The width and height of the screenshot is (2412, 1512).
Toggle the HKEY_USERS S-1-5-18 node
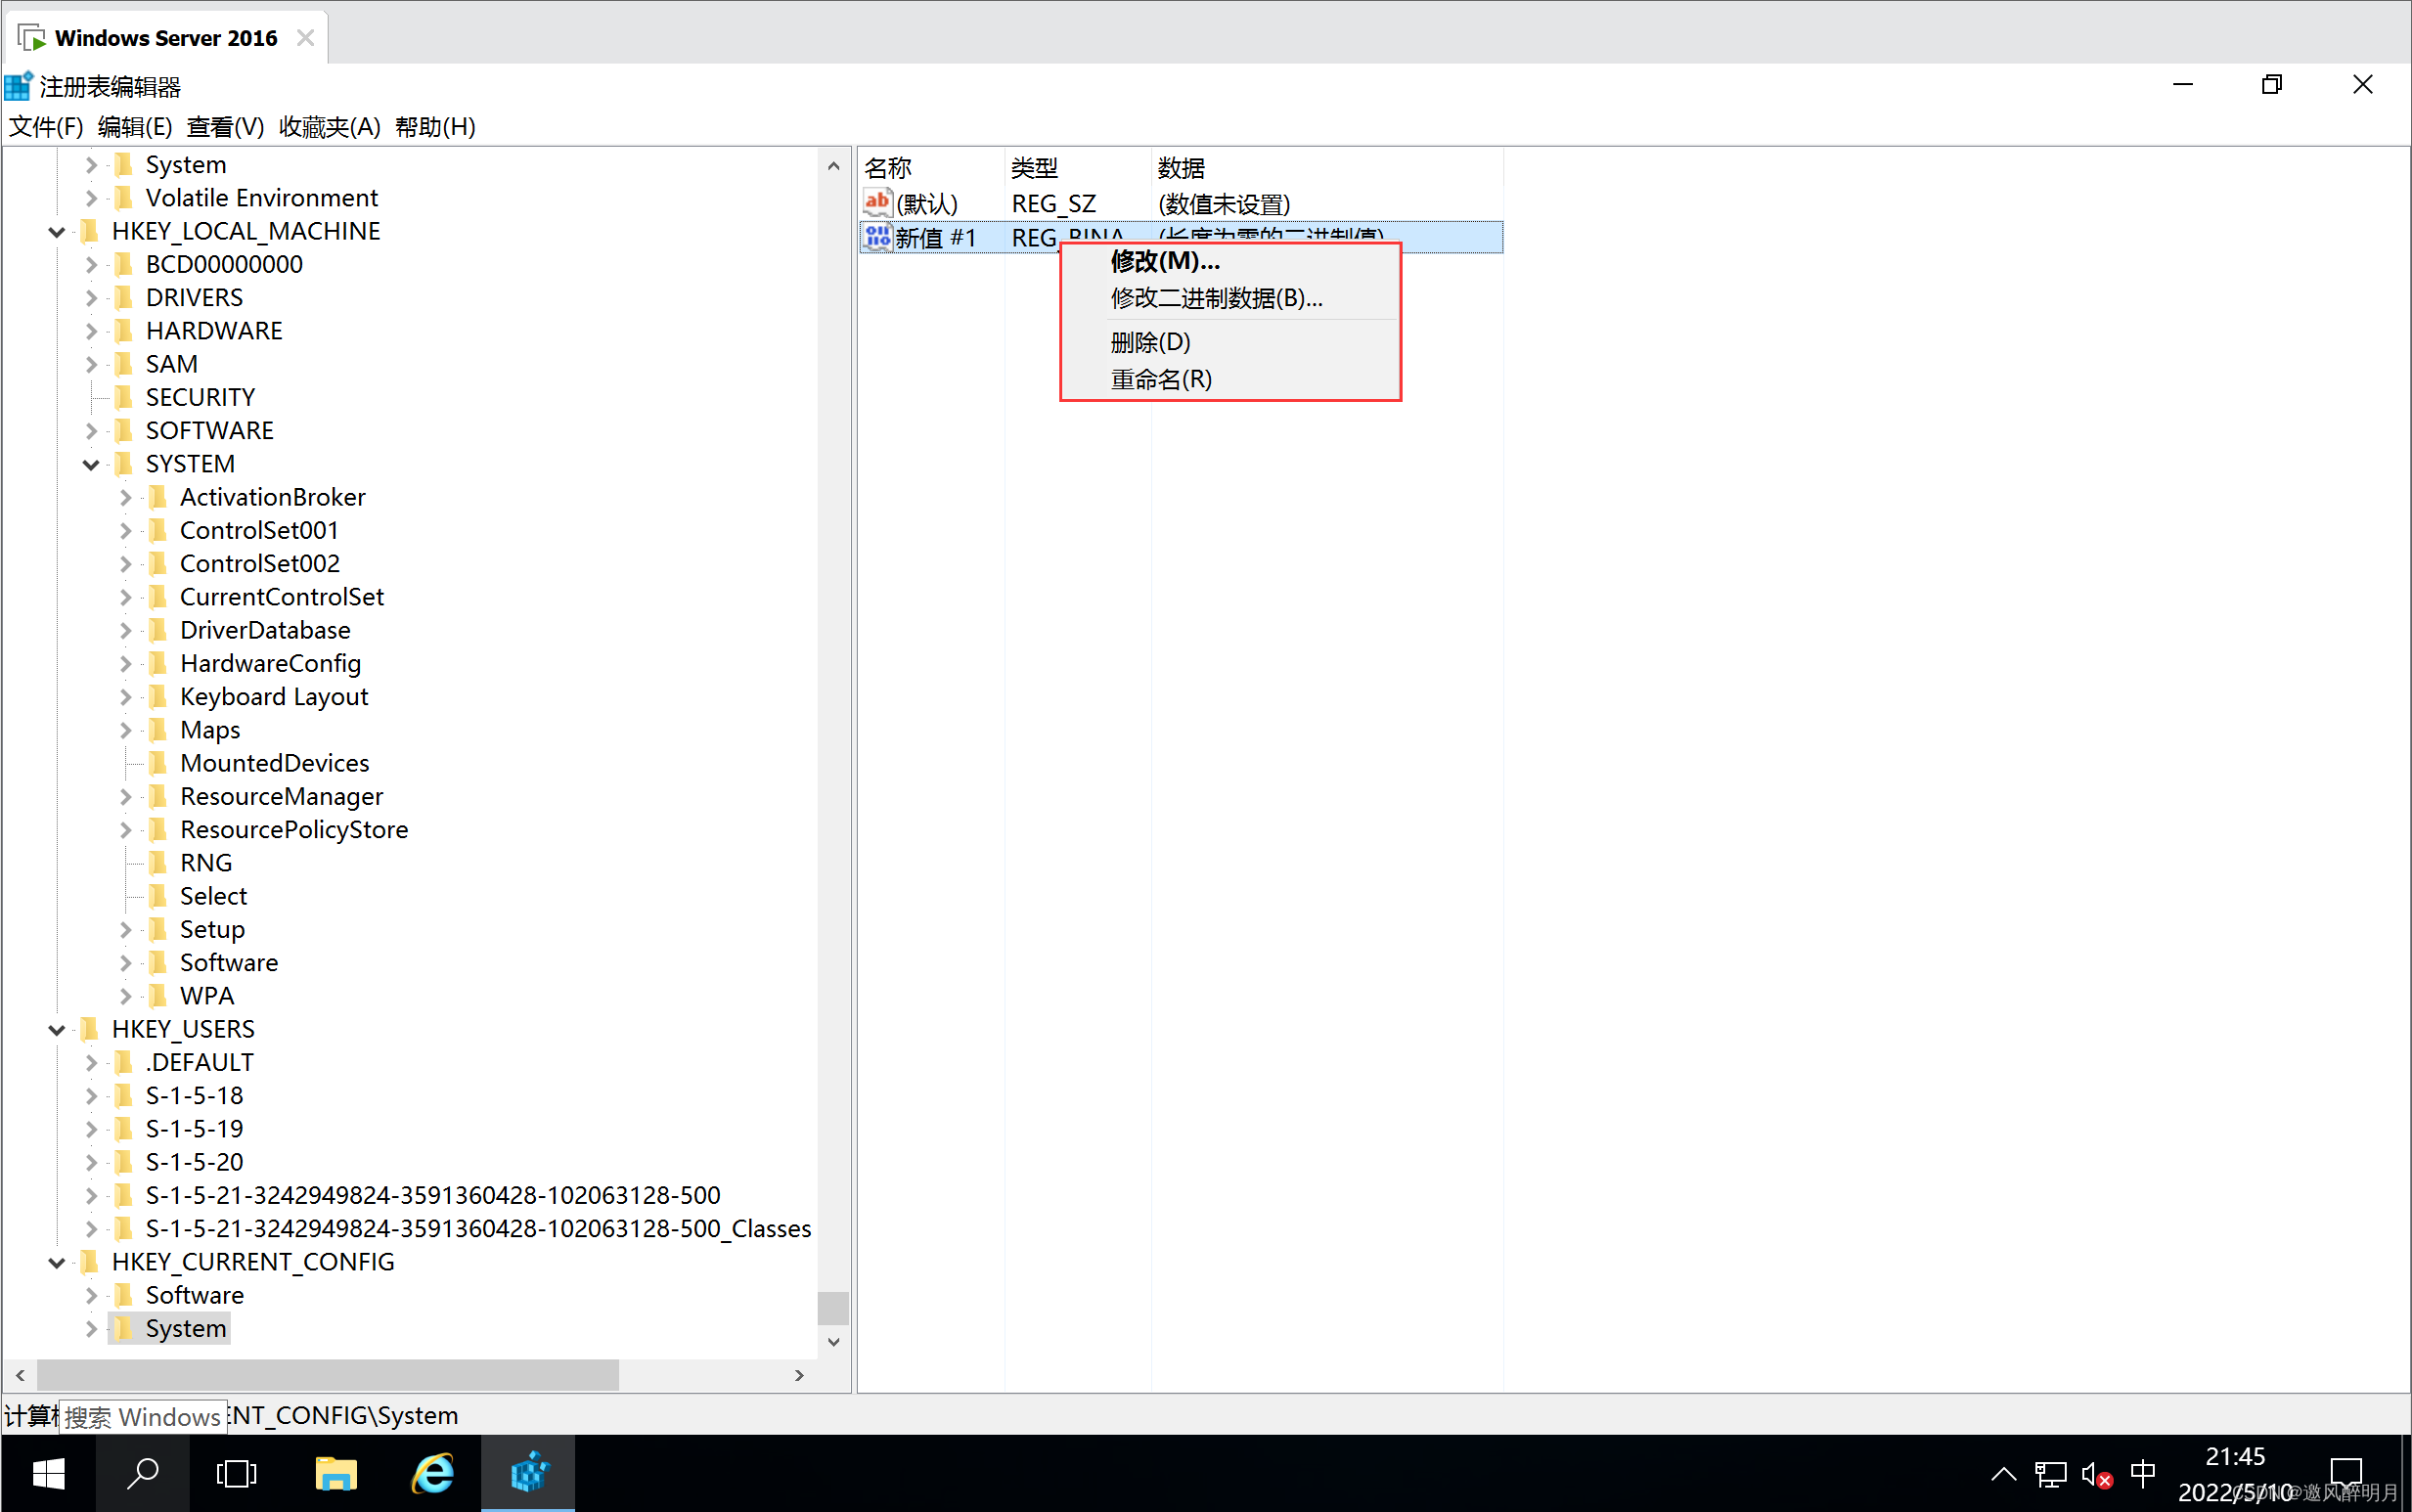(x=92, y=1095)
